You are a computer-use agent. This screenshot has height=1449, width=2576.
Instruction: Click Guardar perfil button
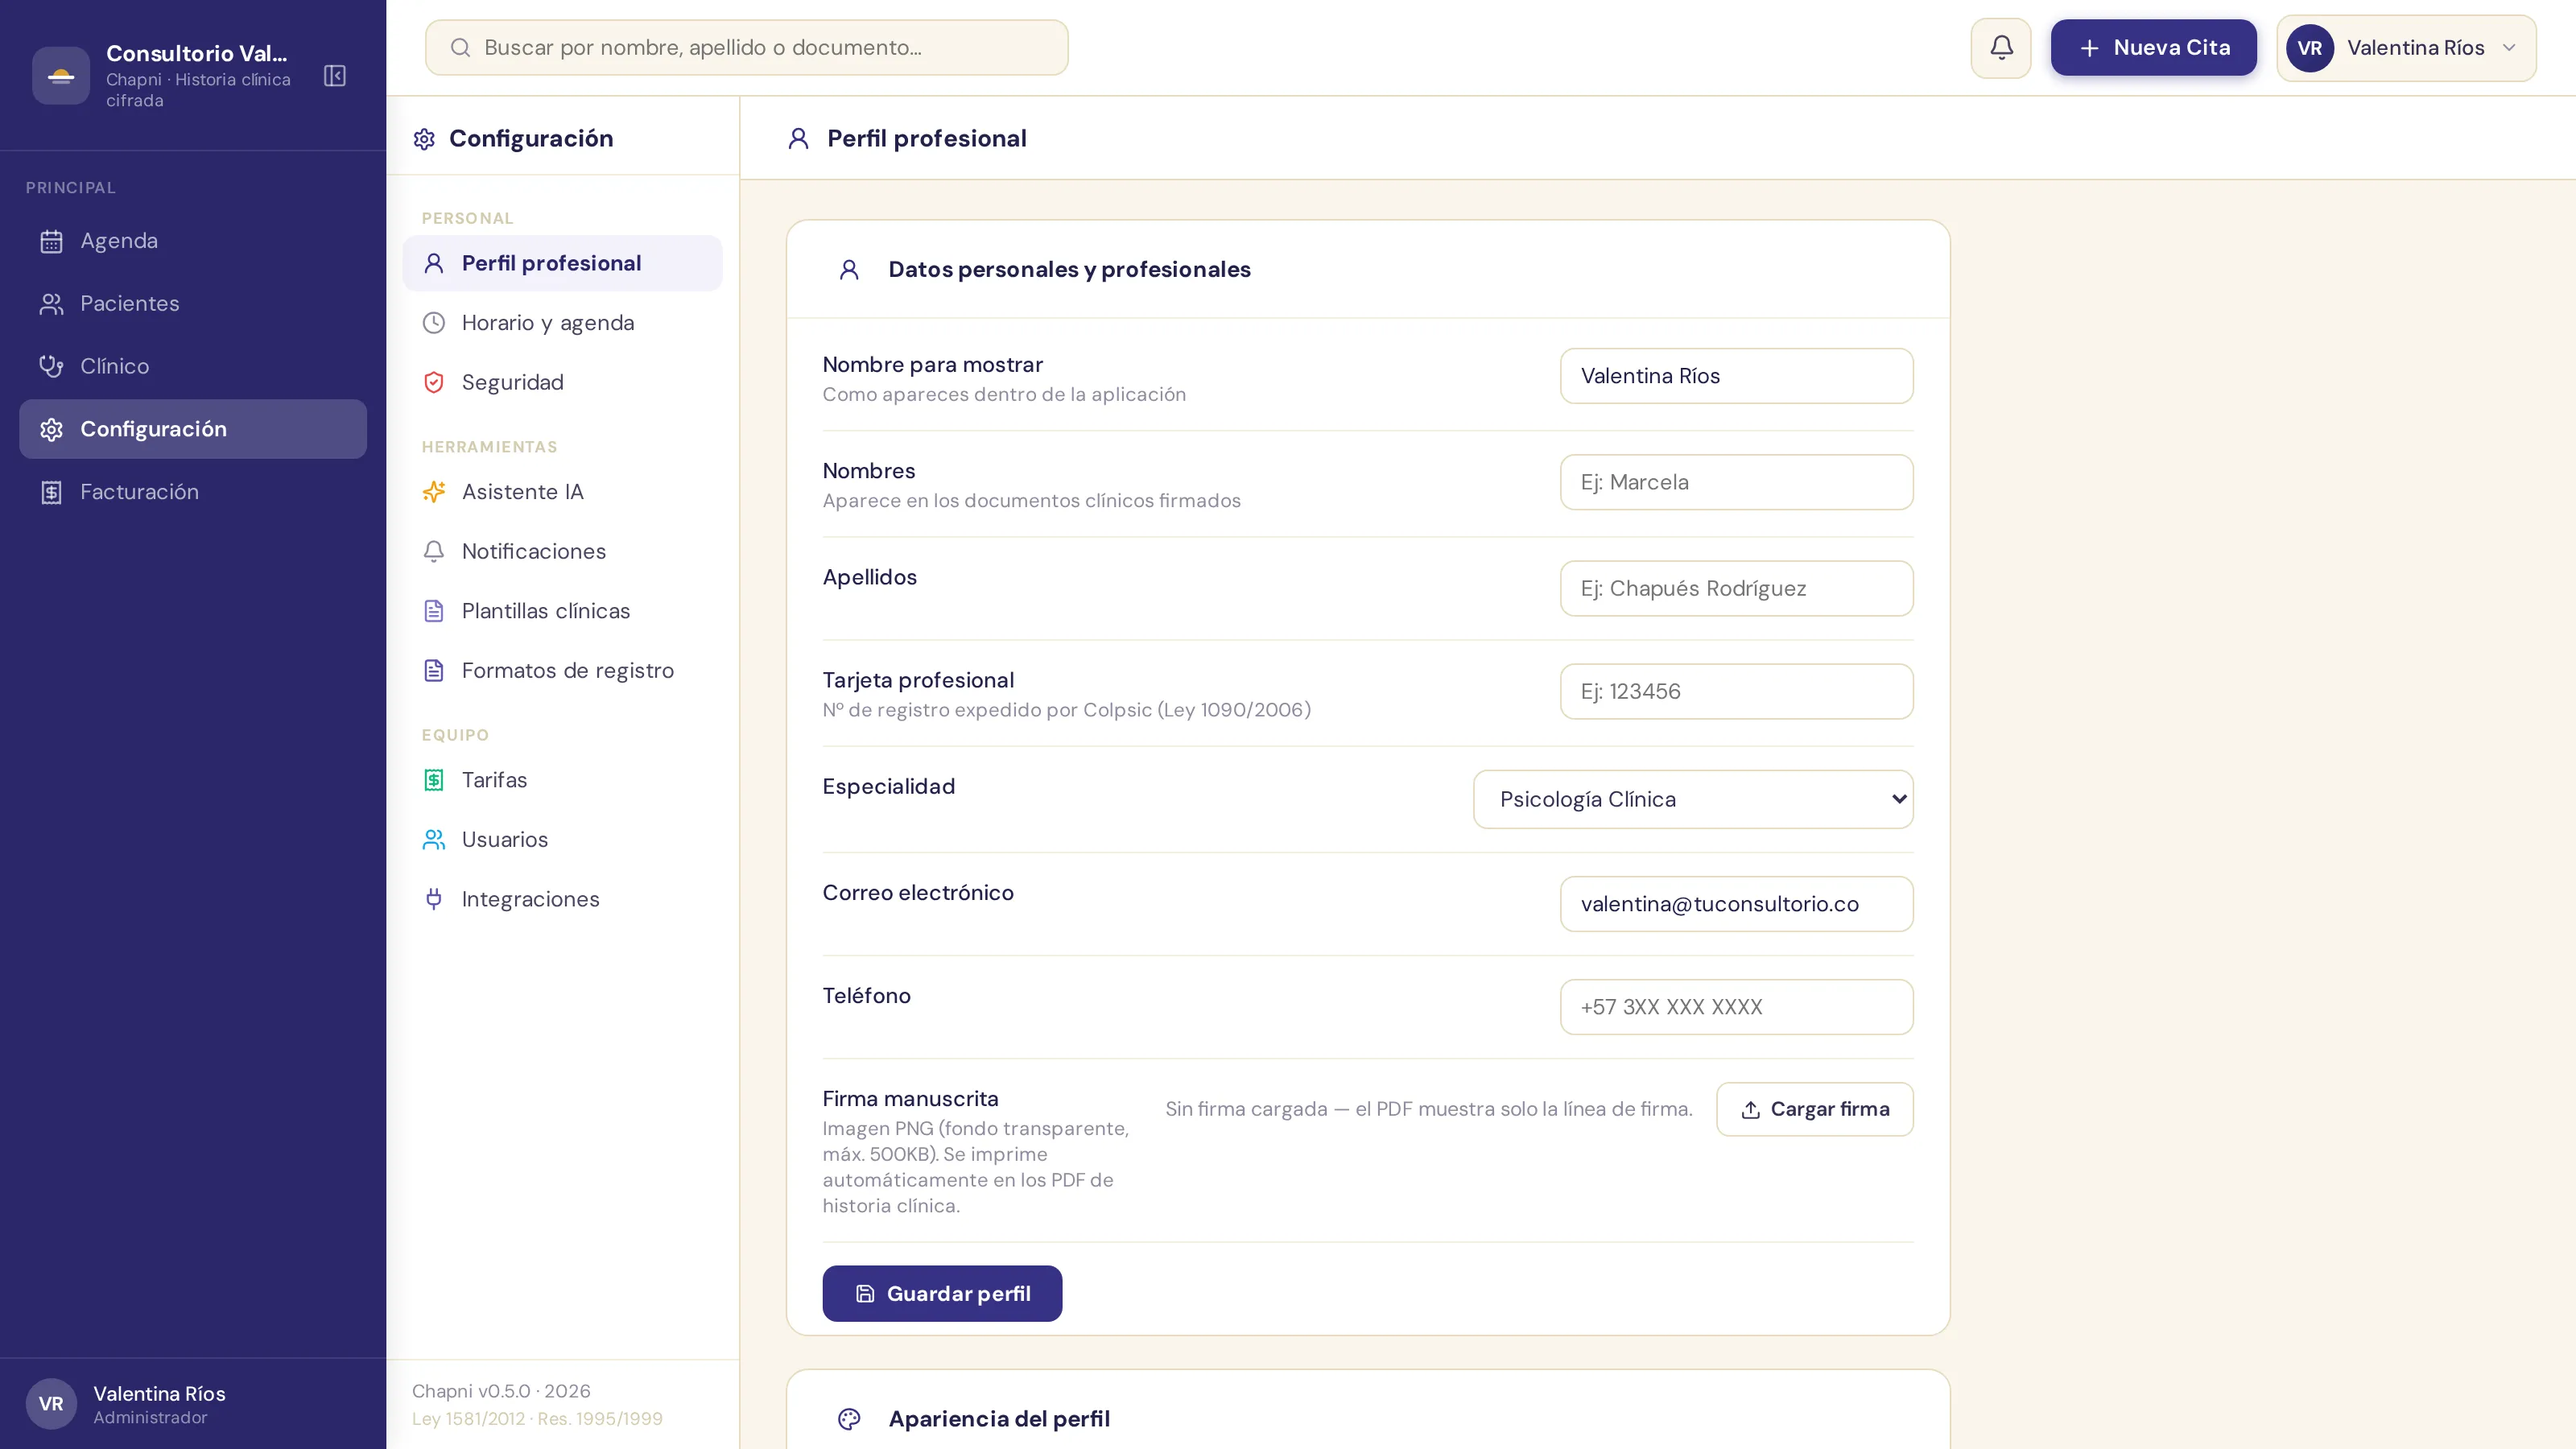click(942, 1294)
